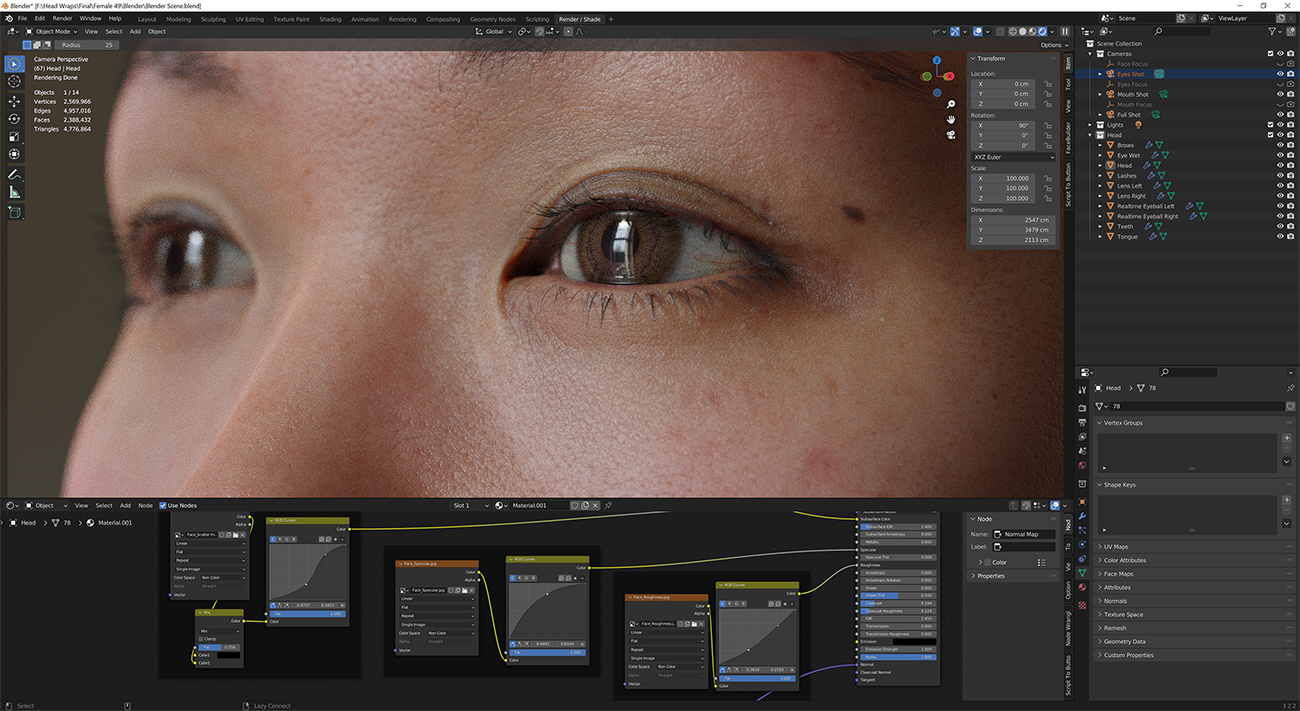This screenshot has width=1300, height=711.
Task: Open the XYZ Euler rotation order dropdown
Action: [1012, 157]
